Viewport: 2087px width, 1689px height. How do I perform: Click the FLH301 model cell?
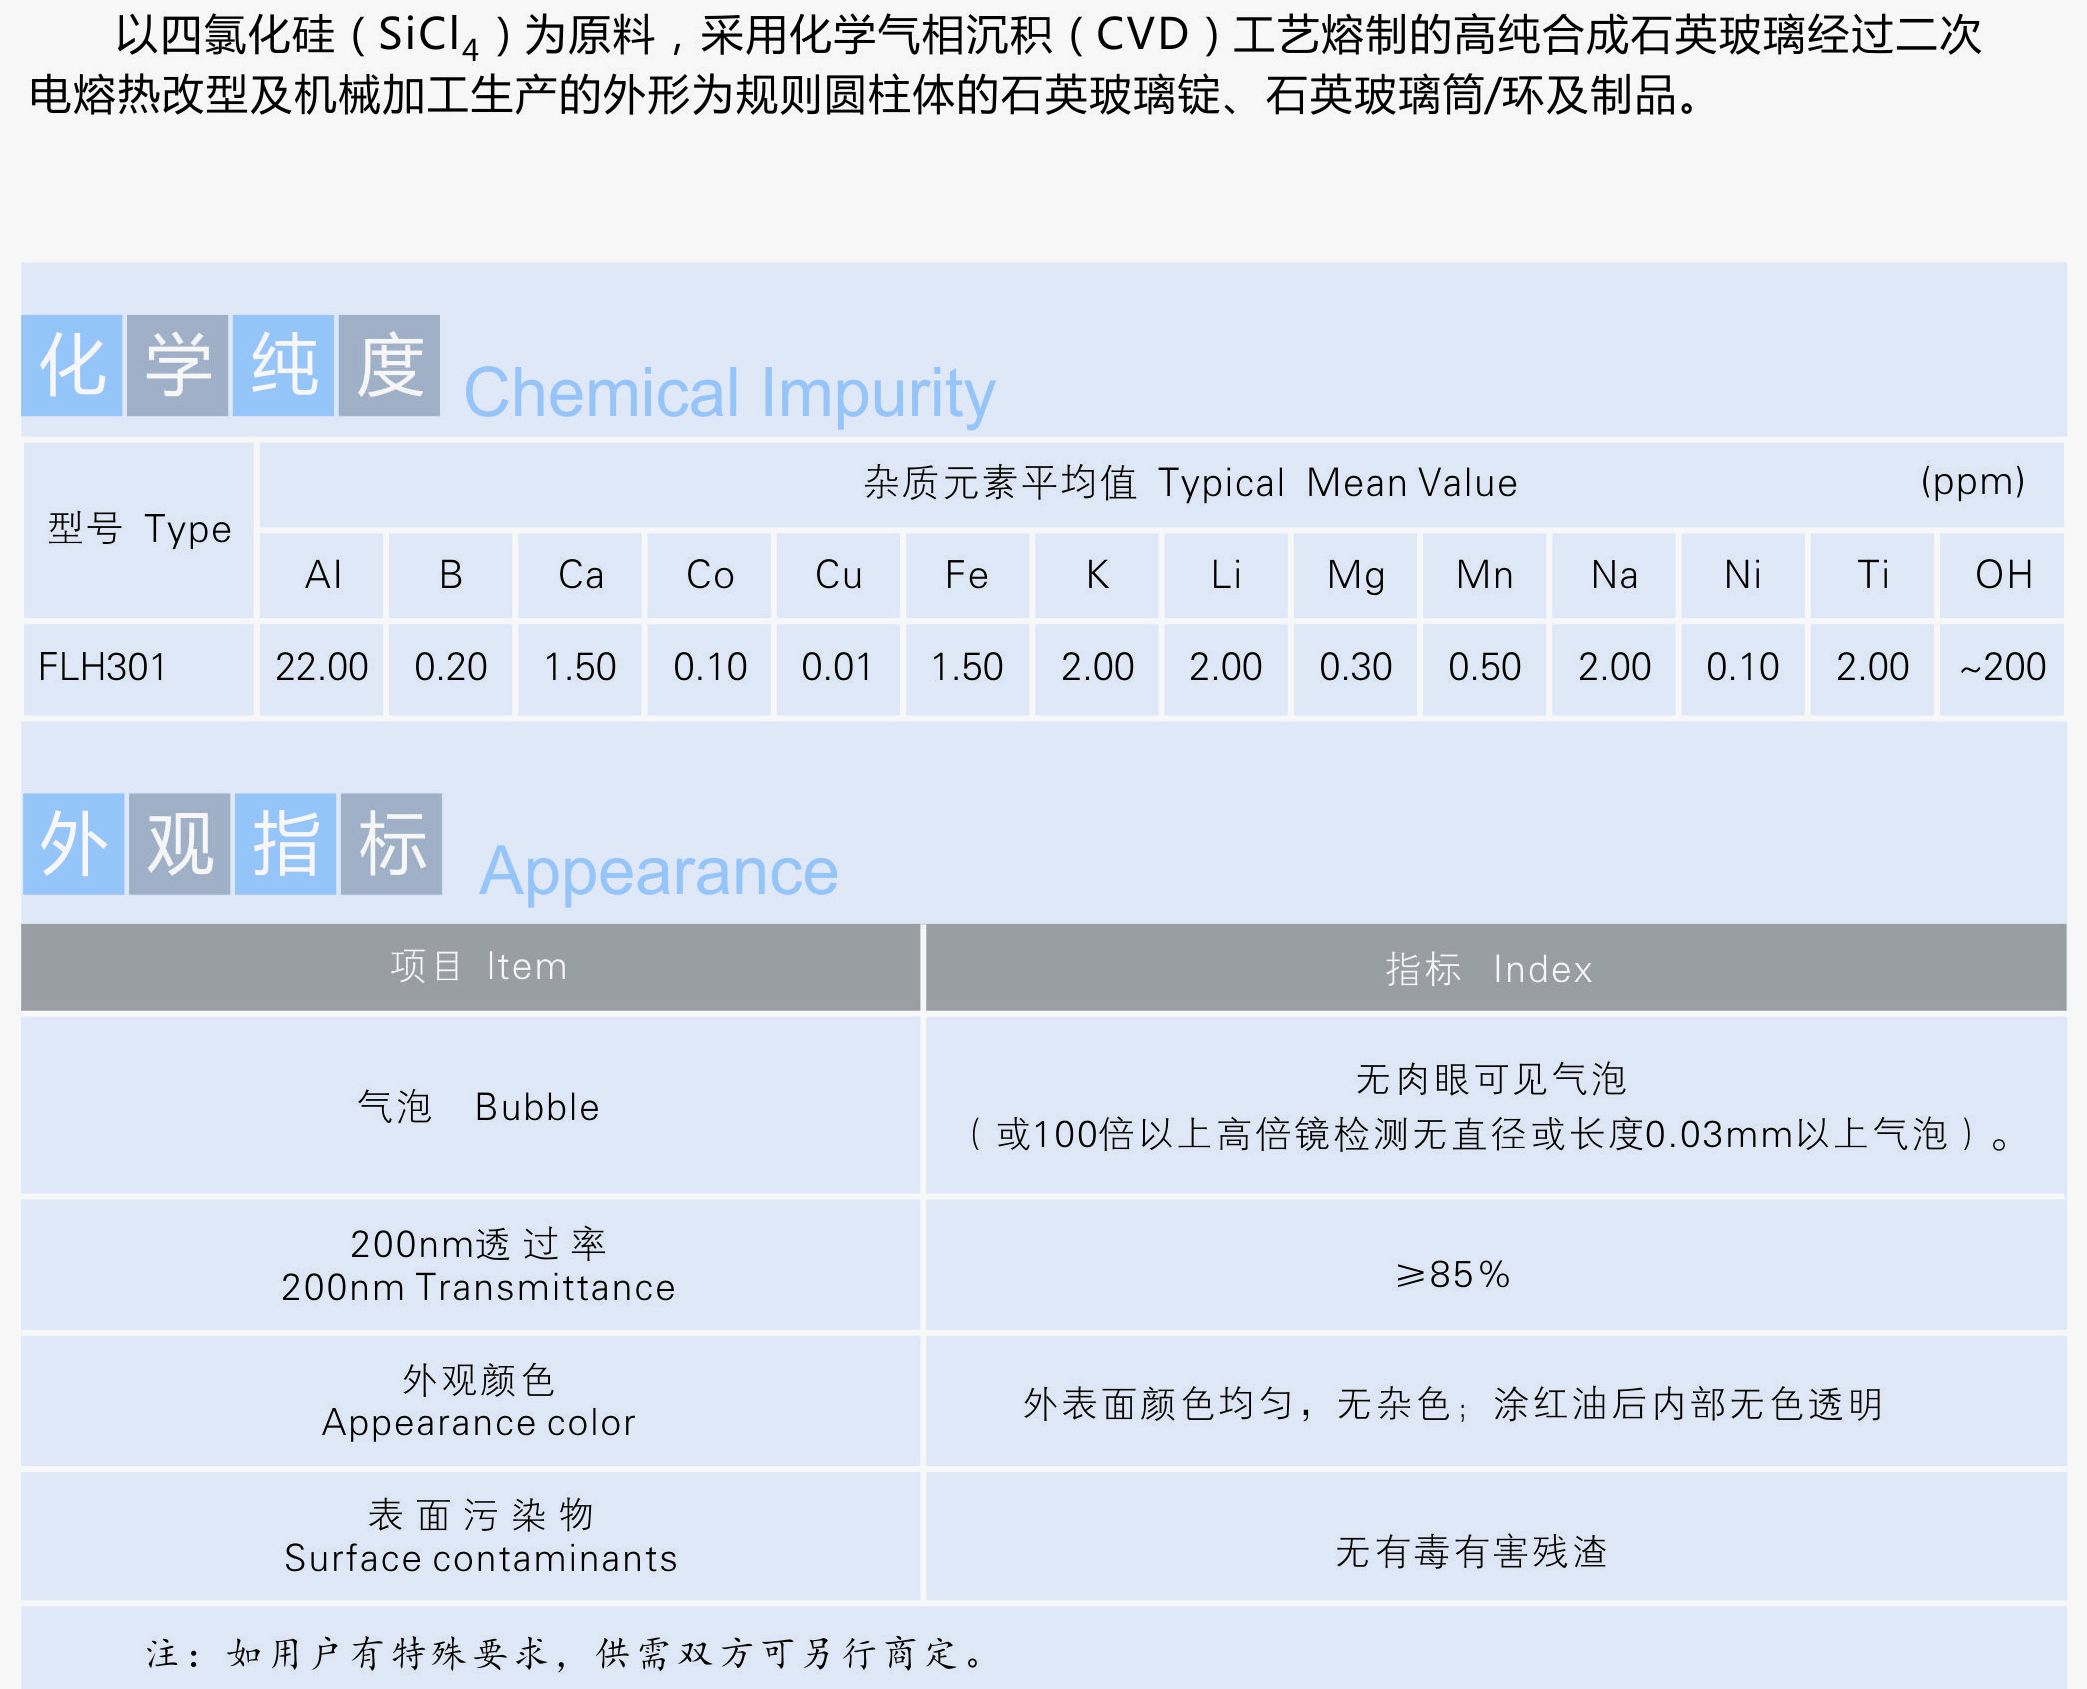102,667
